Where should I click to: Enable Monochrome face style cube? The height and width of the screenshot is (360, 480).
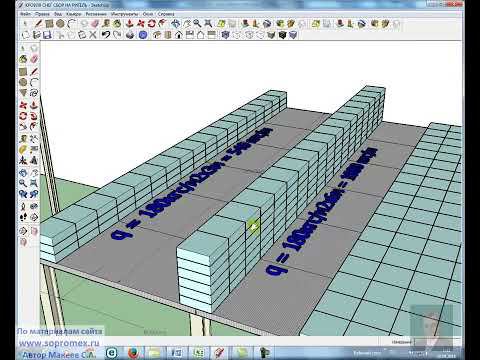(x=293, y=35)
